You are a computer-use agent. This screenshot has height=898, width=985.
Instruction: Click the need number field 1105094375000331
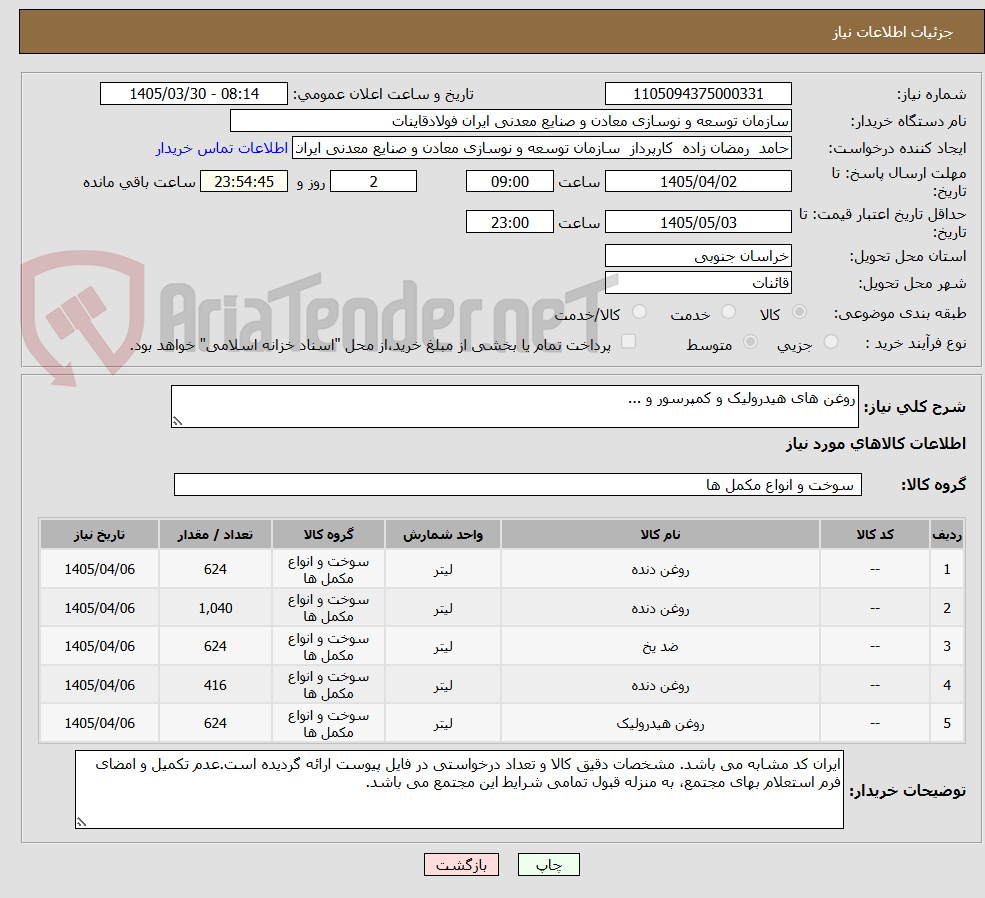(698, 94)
